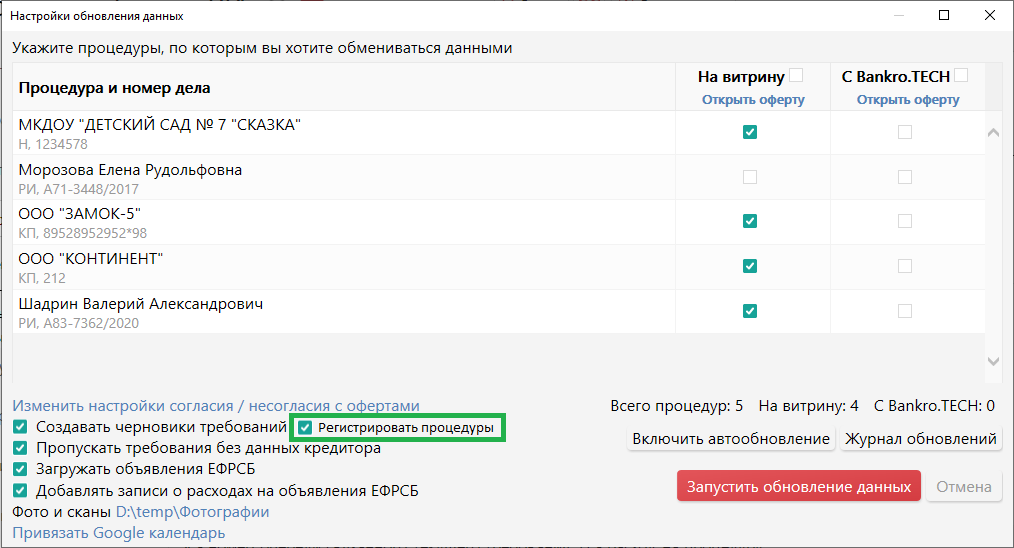Click 'Изменить настройки согласия / несогласия с офертами'

[x=216, y=406]
